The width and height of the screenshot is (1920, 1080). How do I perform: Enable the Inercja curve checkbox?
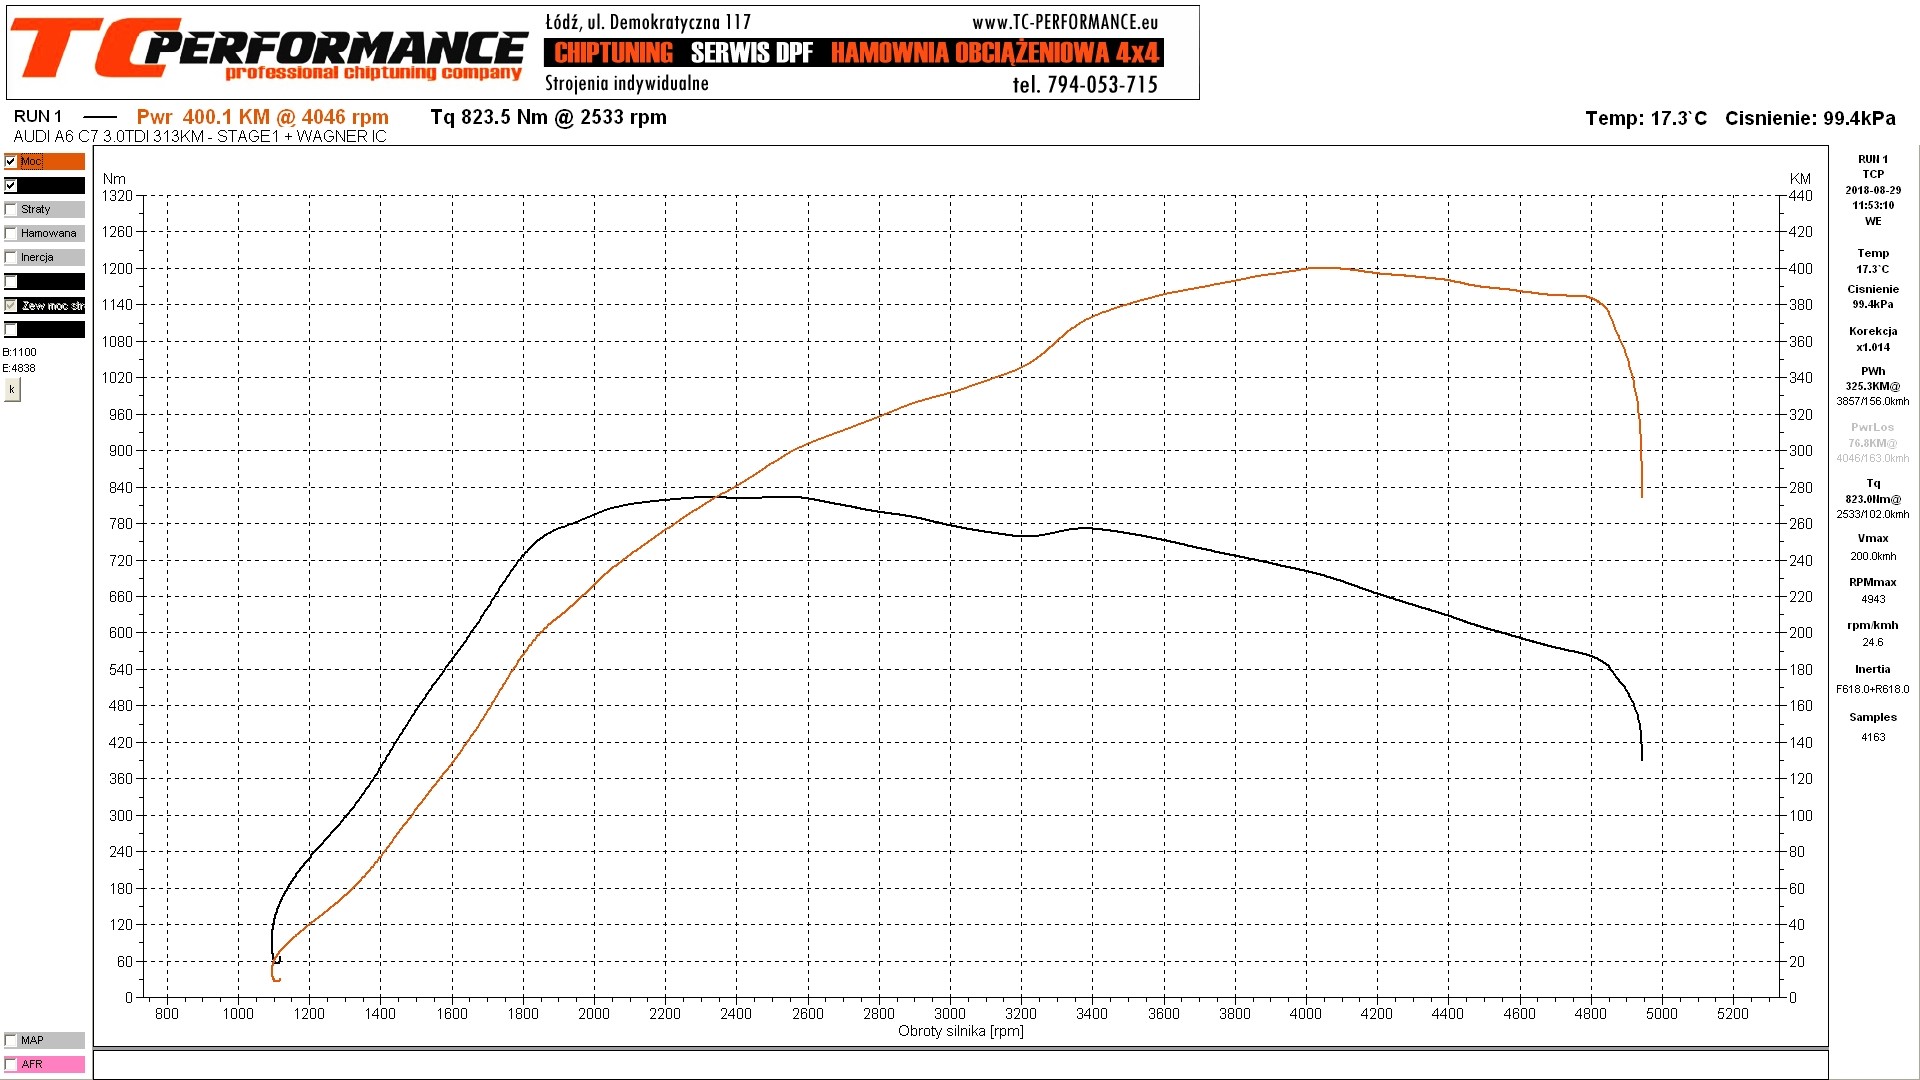[x=11, y=257]
